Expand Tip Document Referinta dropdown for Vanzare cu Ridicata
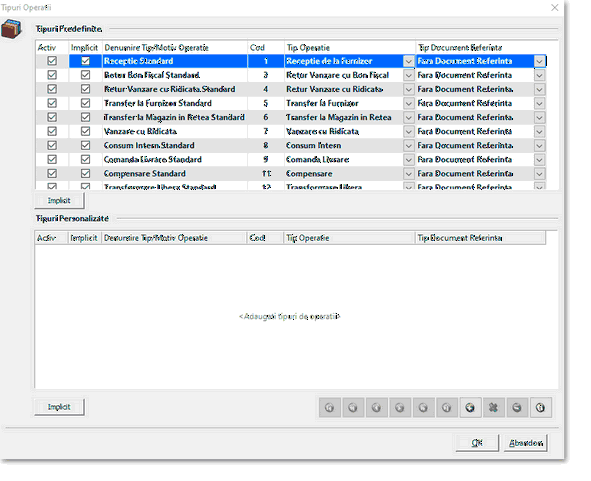591x481 pixels. (540, 132)
